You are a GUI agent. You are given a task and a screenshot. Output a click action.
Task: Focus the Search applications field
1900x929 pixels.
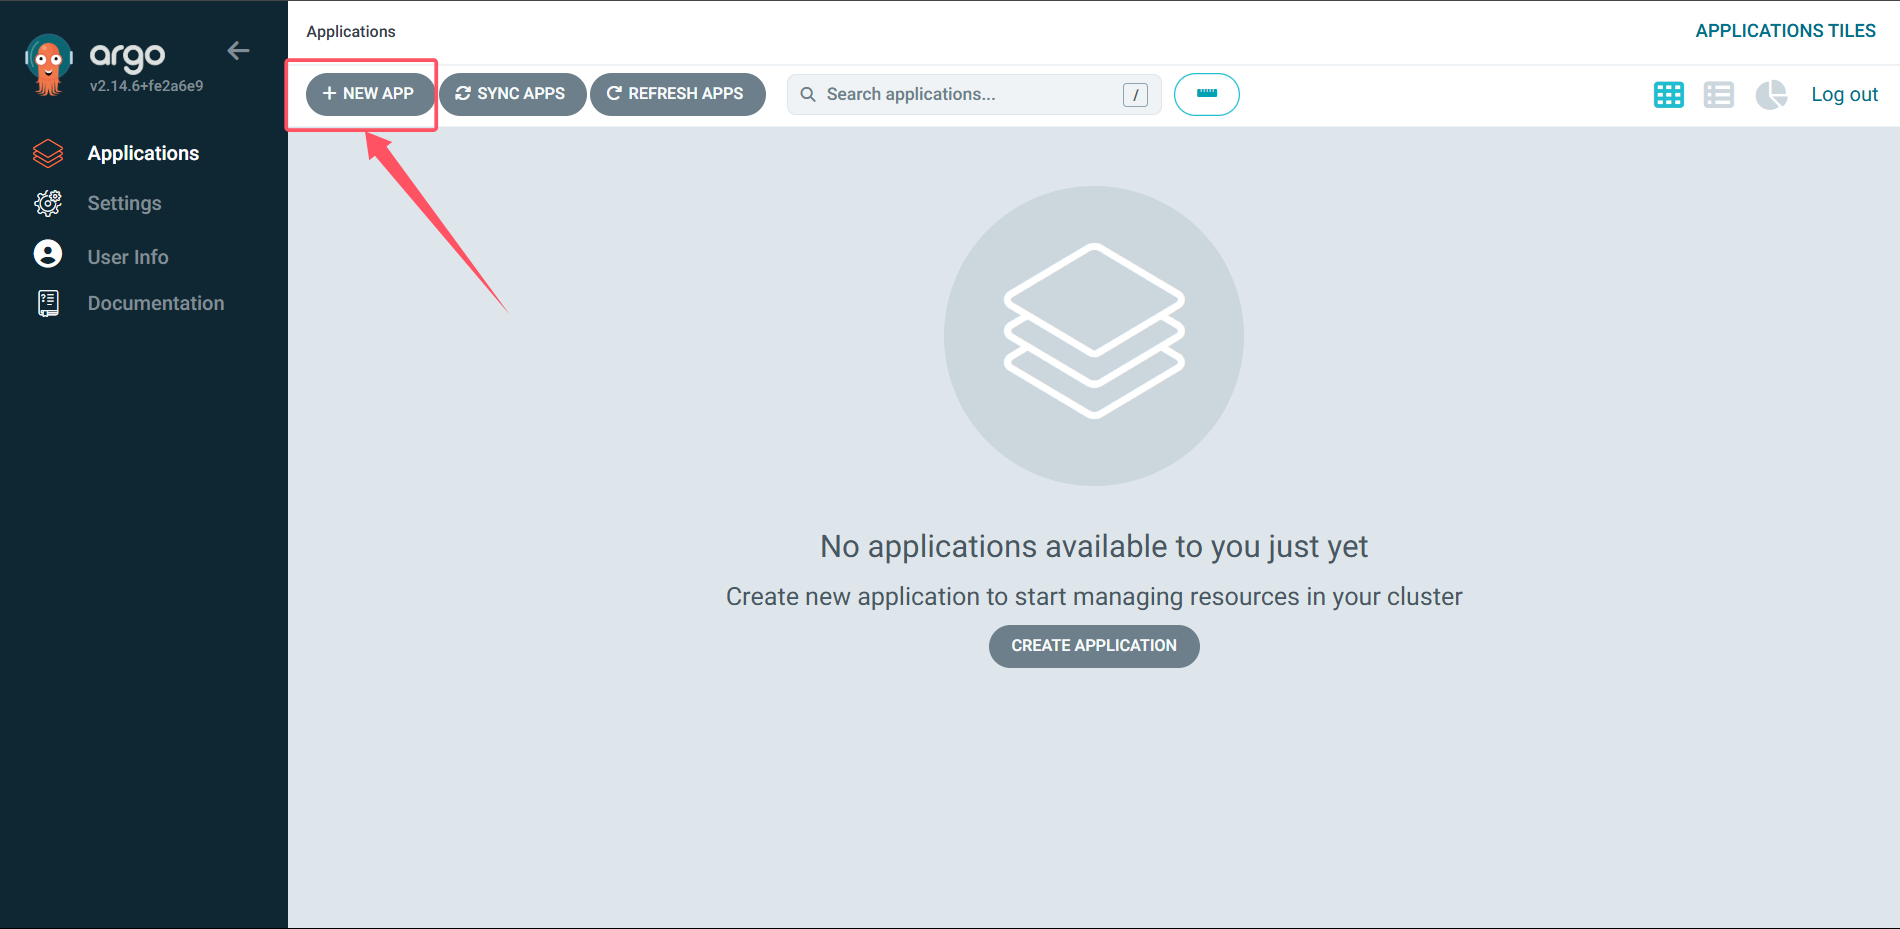tap(974, 94)
